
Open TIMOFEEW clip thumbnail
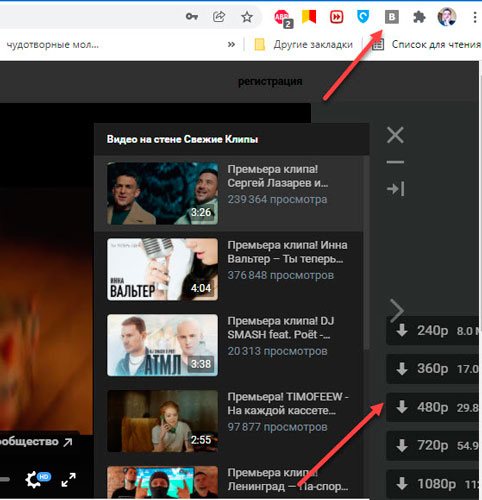[162, 421]
